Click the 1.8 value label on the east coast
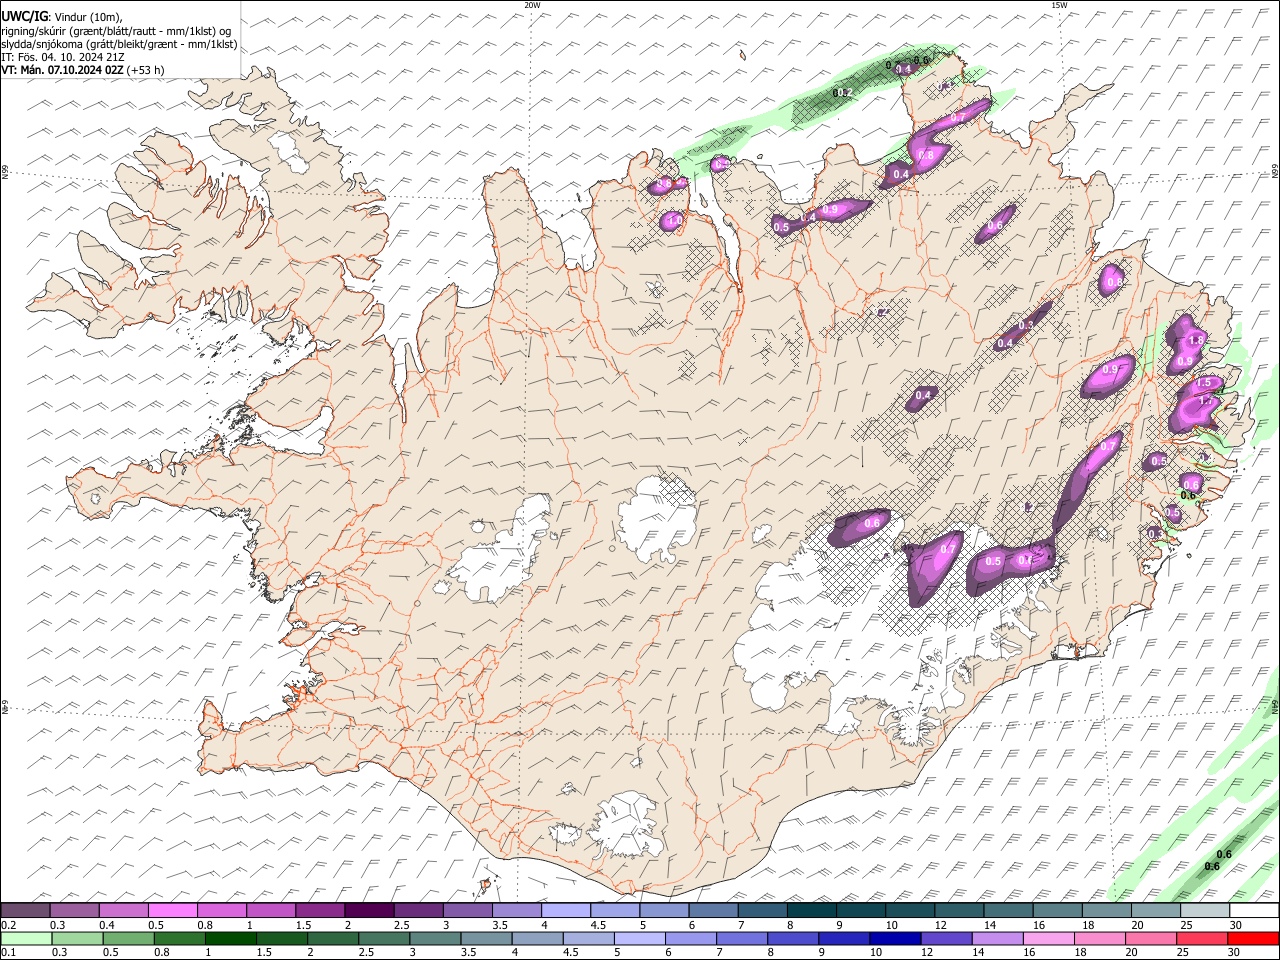The image size is (1280, 960). pos(1196,340)
